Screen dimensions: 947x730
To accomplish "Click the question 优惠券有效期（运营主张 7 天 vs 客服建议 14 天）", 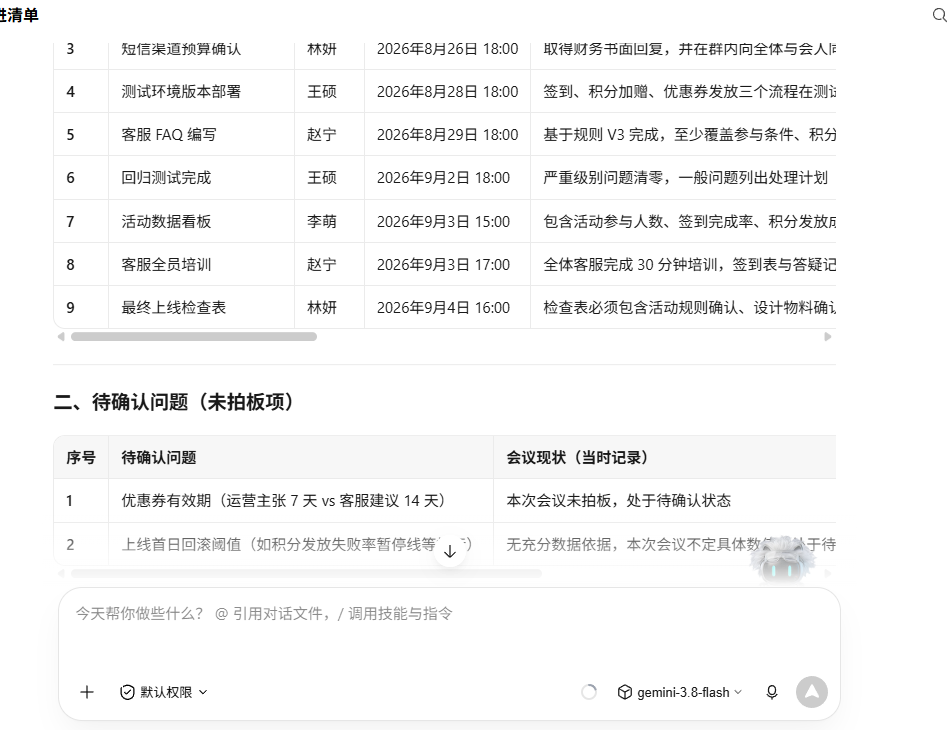I will 283,501.
